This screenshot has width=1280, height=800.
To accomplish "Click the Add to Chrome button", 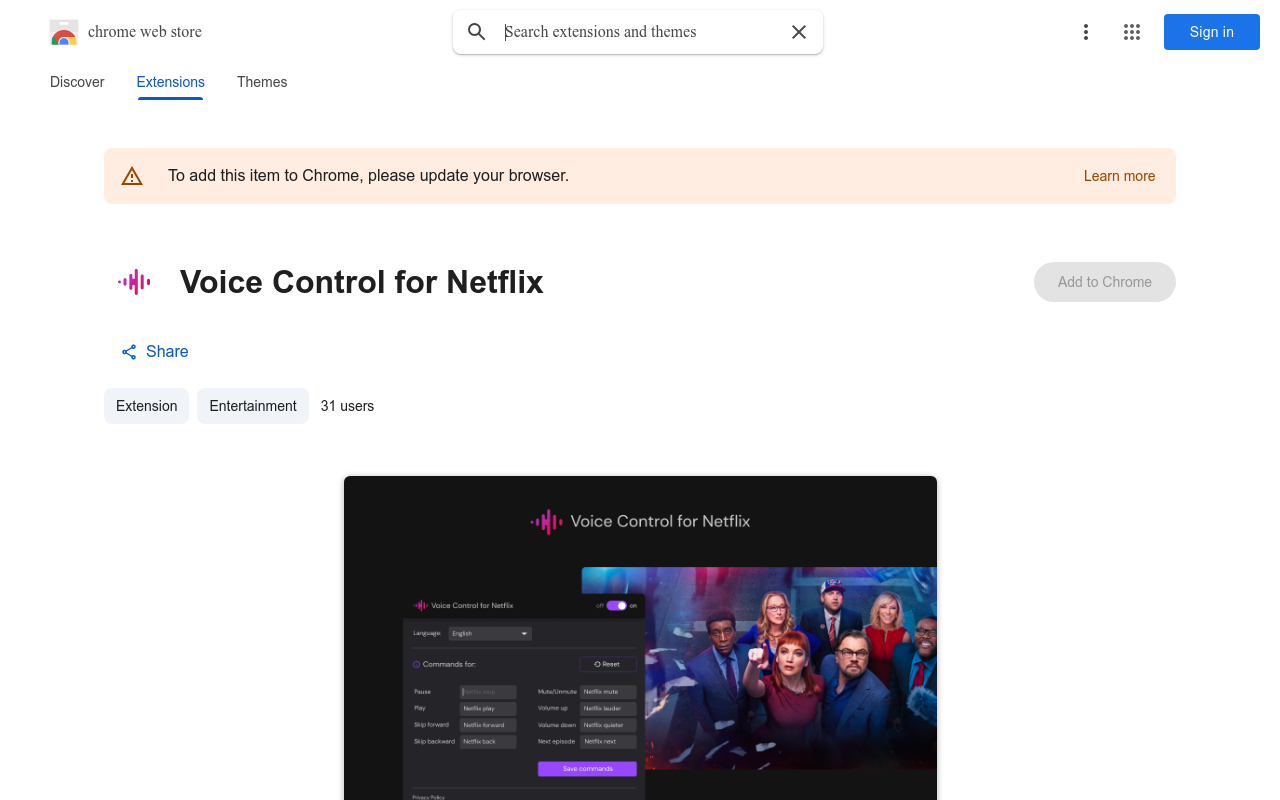I will coord(1105,282).
